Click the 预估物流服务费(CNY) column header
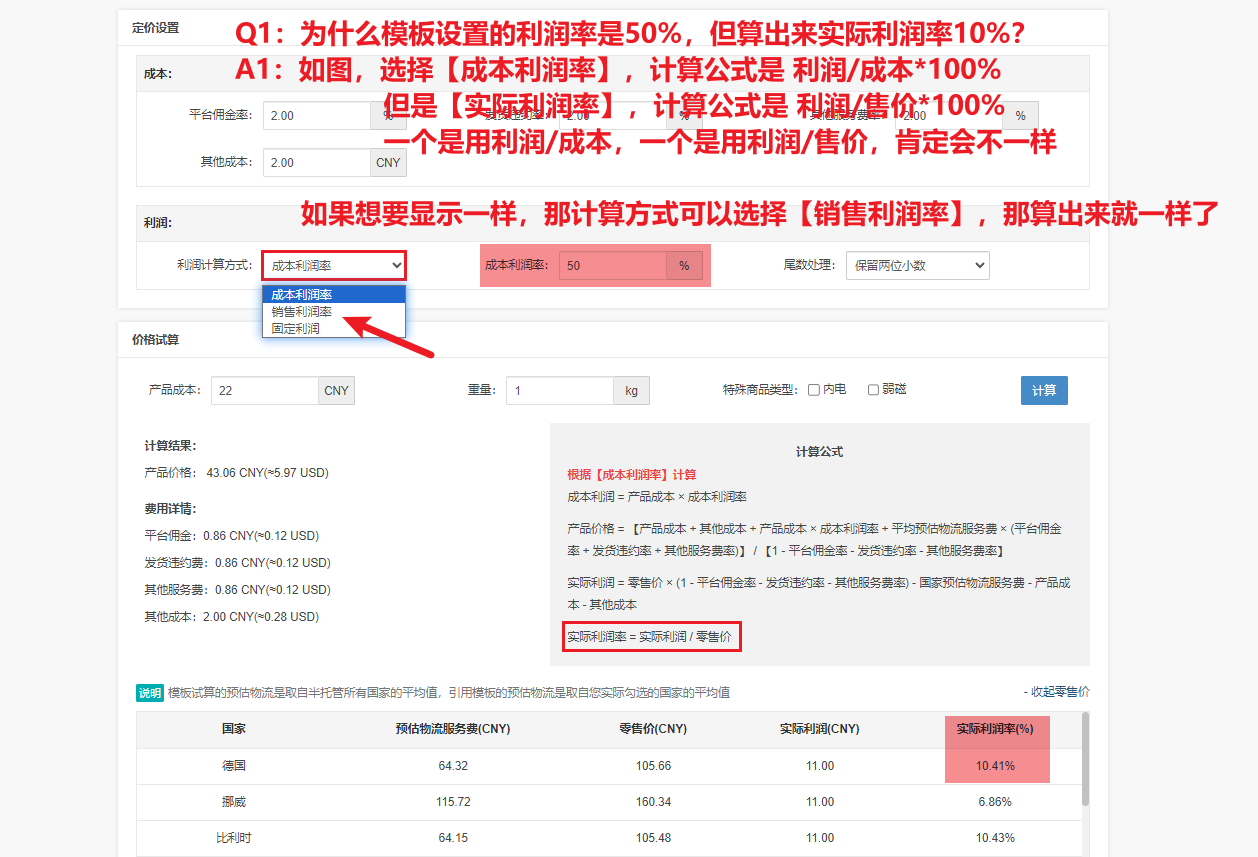The height and width of the screenshot is (857, 1258). point(453,729)
